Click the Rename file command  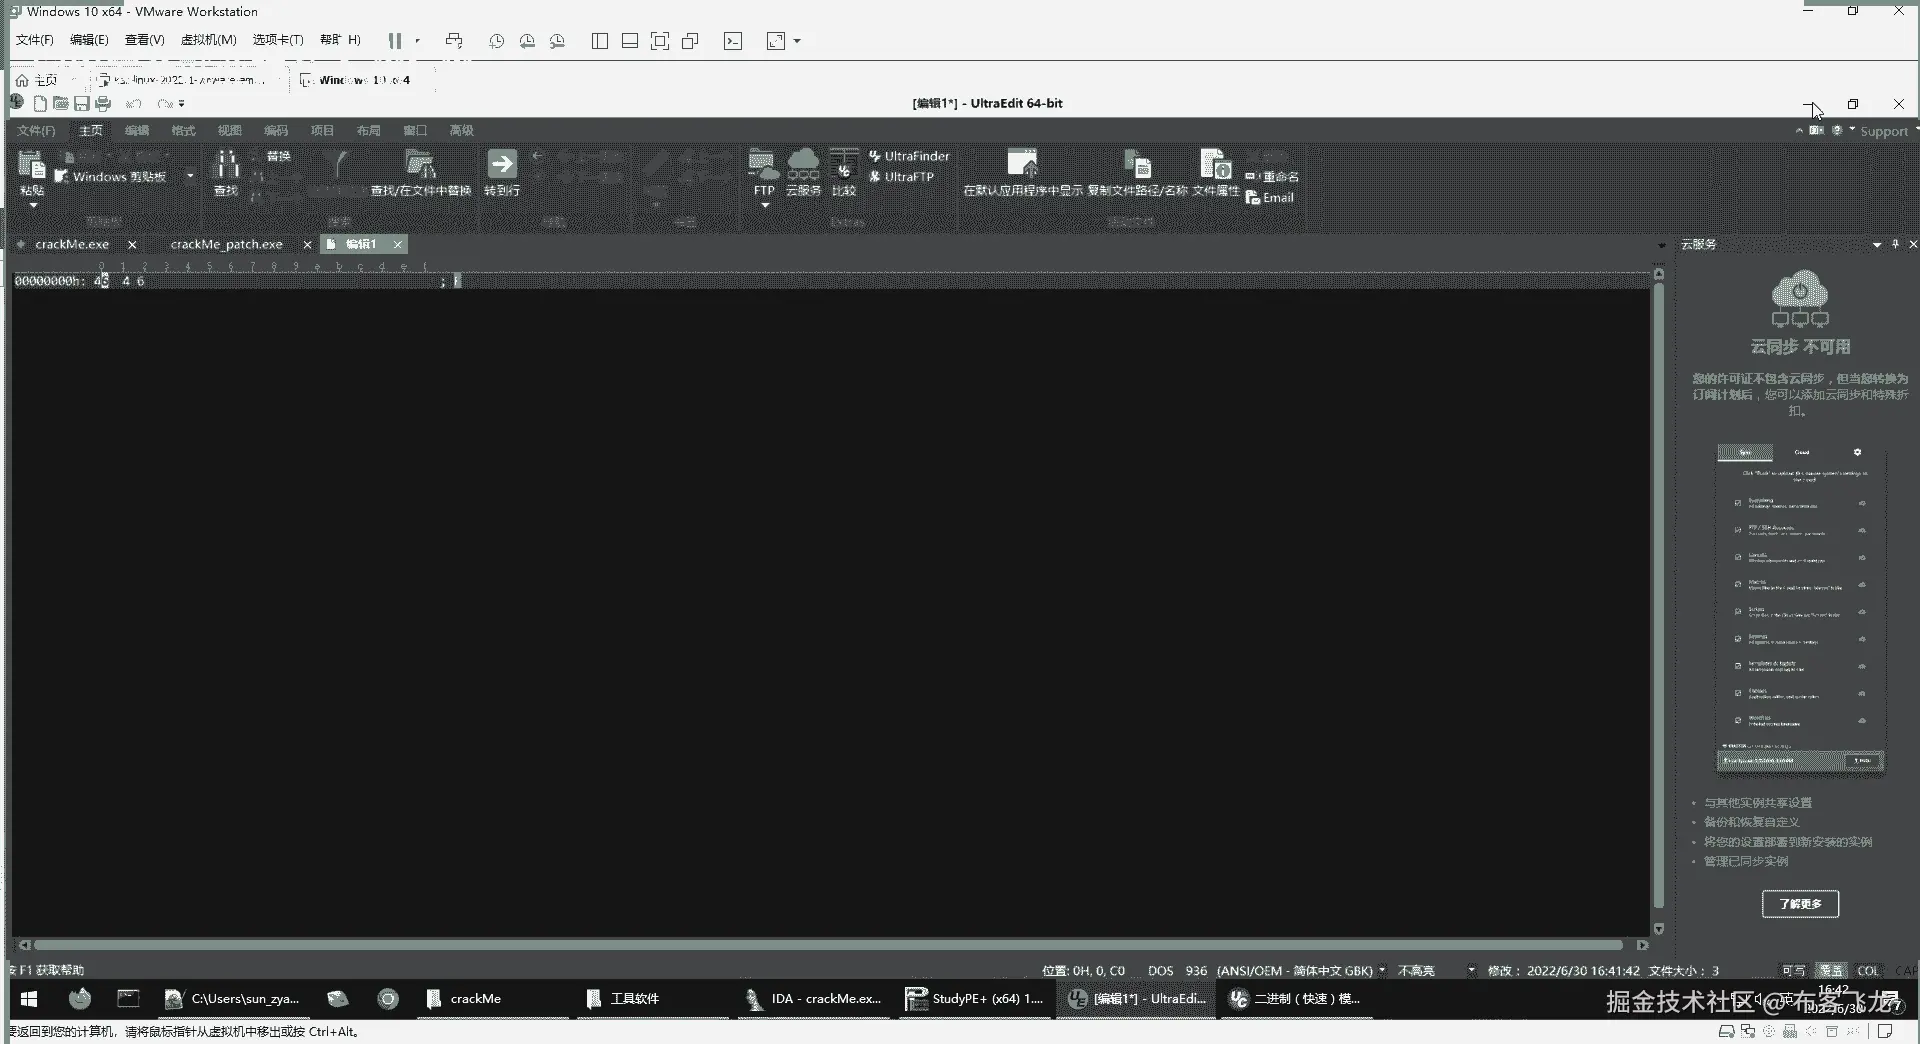pyautogui.click(x=1272, y=177)
